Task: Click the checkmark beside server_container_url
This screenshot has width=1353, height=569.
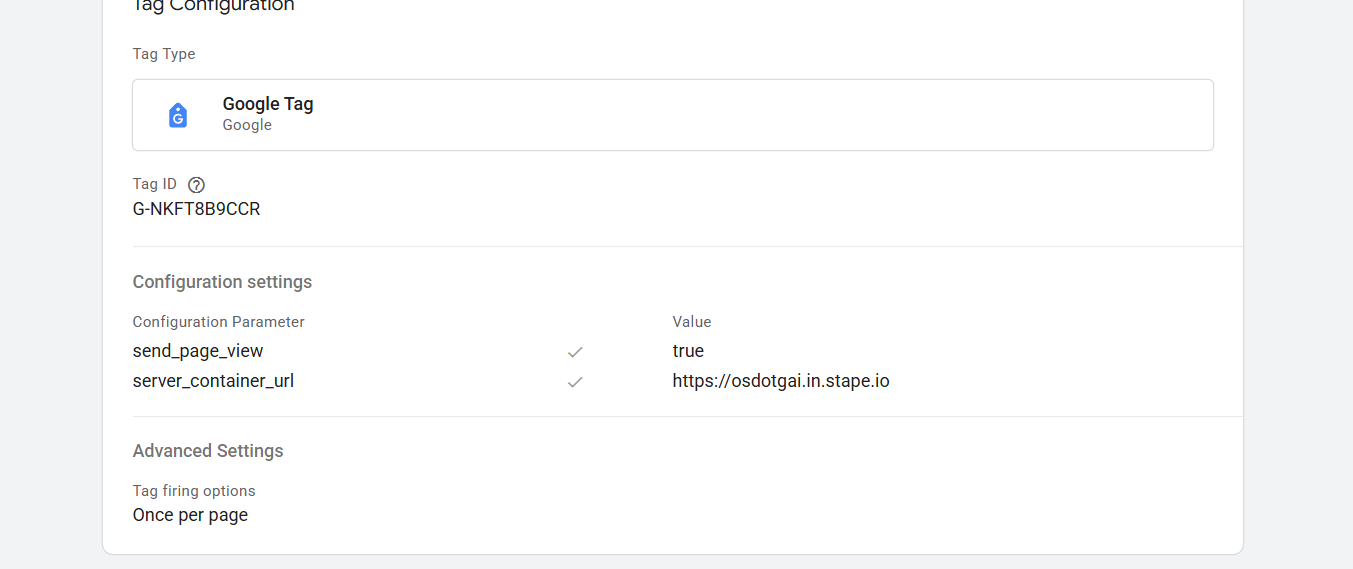Action: 575,382
